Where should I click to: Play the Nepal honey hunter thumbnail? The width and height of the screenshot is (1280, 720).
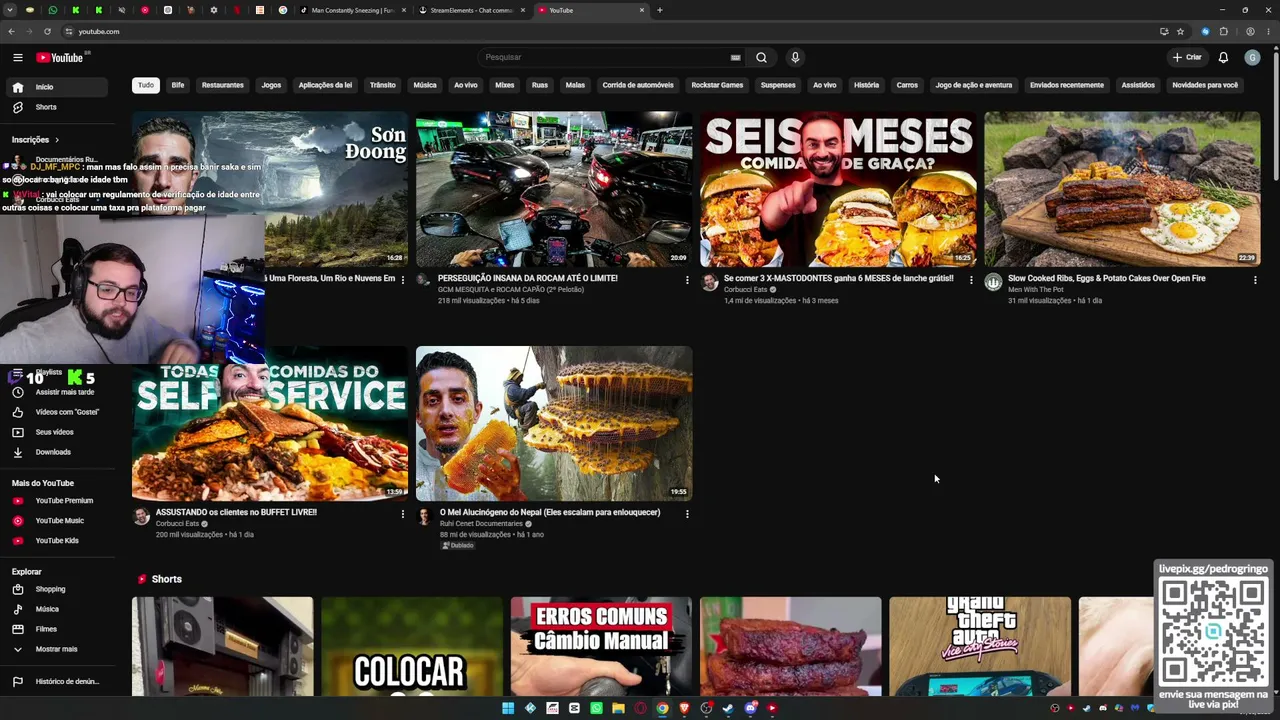[554, 423]
